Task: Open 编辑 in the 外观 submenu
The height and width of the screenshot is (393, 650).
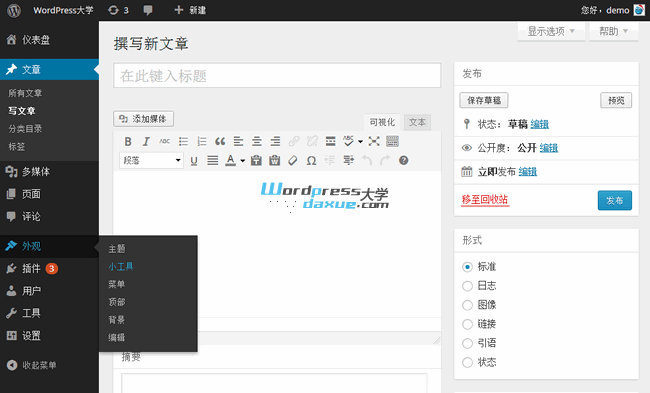Action: 117,337
